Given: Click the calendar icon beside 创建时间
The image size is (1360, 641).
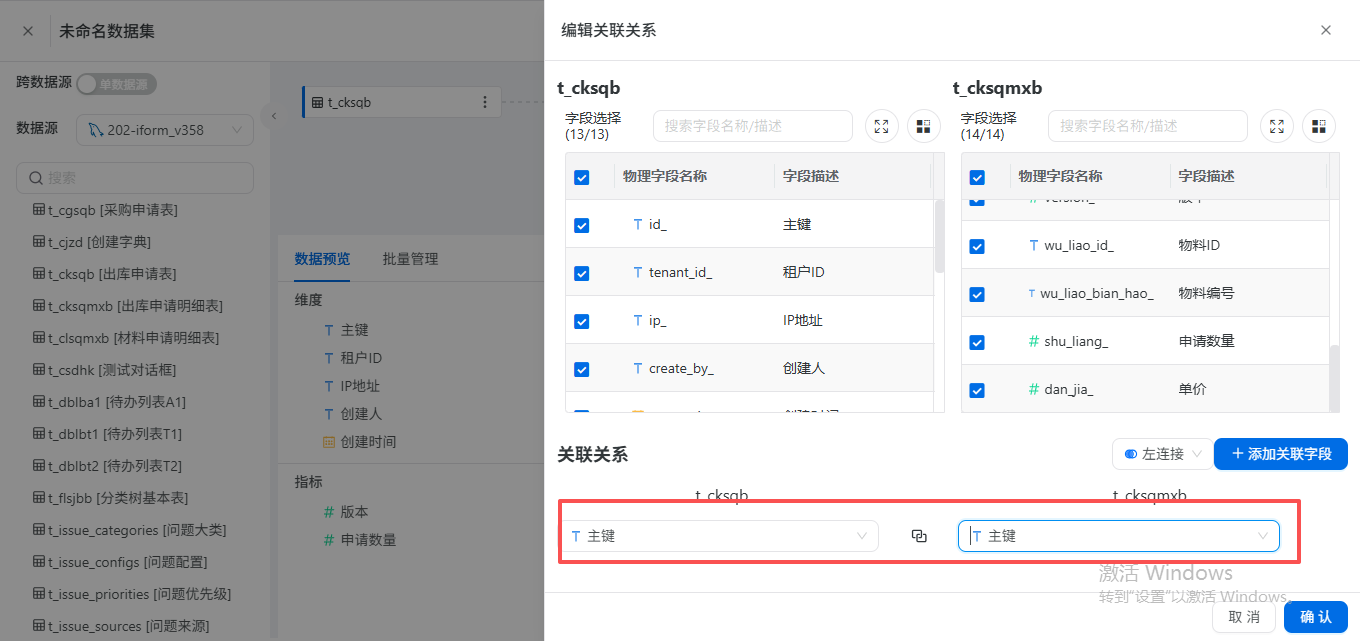Looking at the screenshot, I should (x=329, y=442).
